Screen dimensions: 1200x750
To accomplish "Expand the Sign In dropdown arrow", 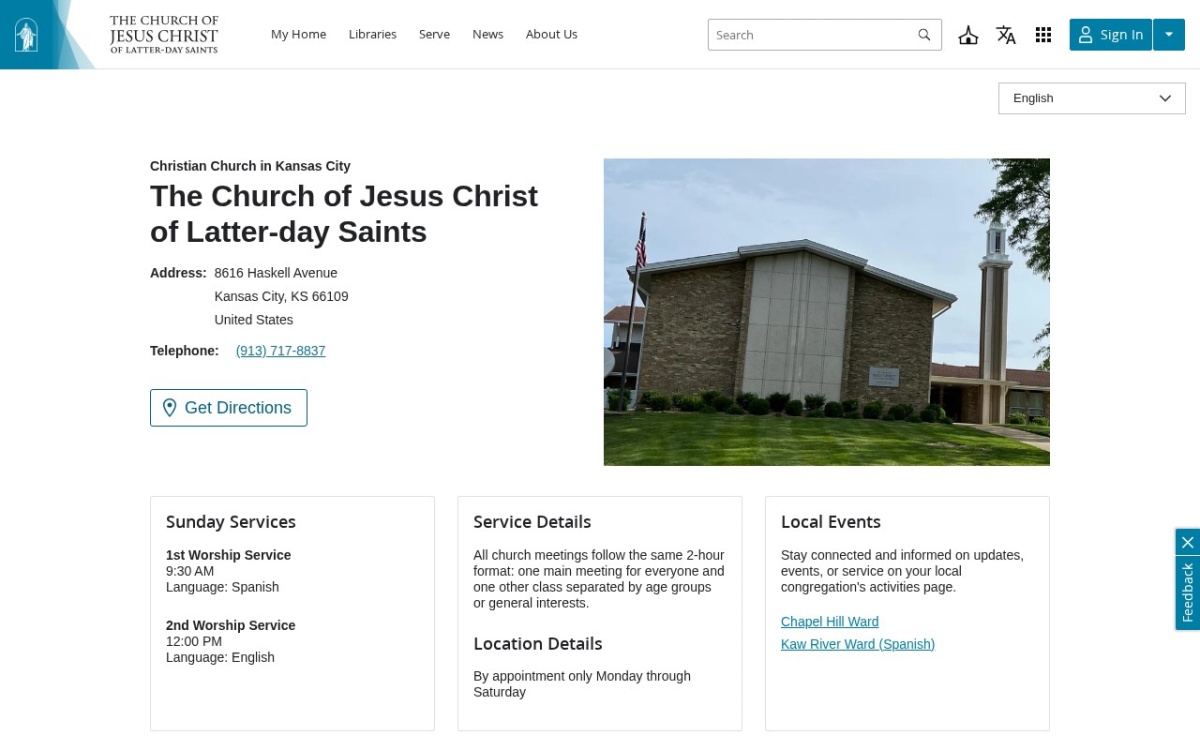I will [x=1169, y=35].
